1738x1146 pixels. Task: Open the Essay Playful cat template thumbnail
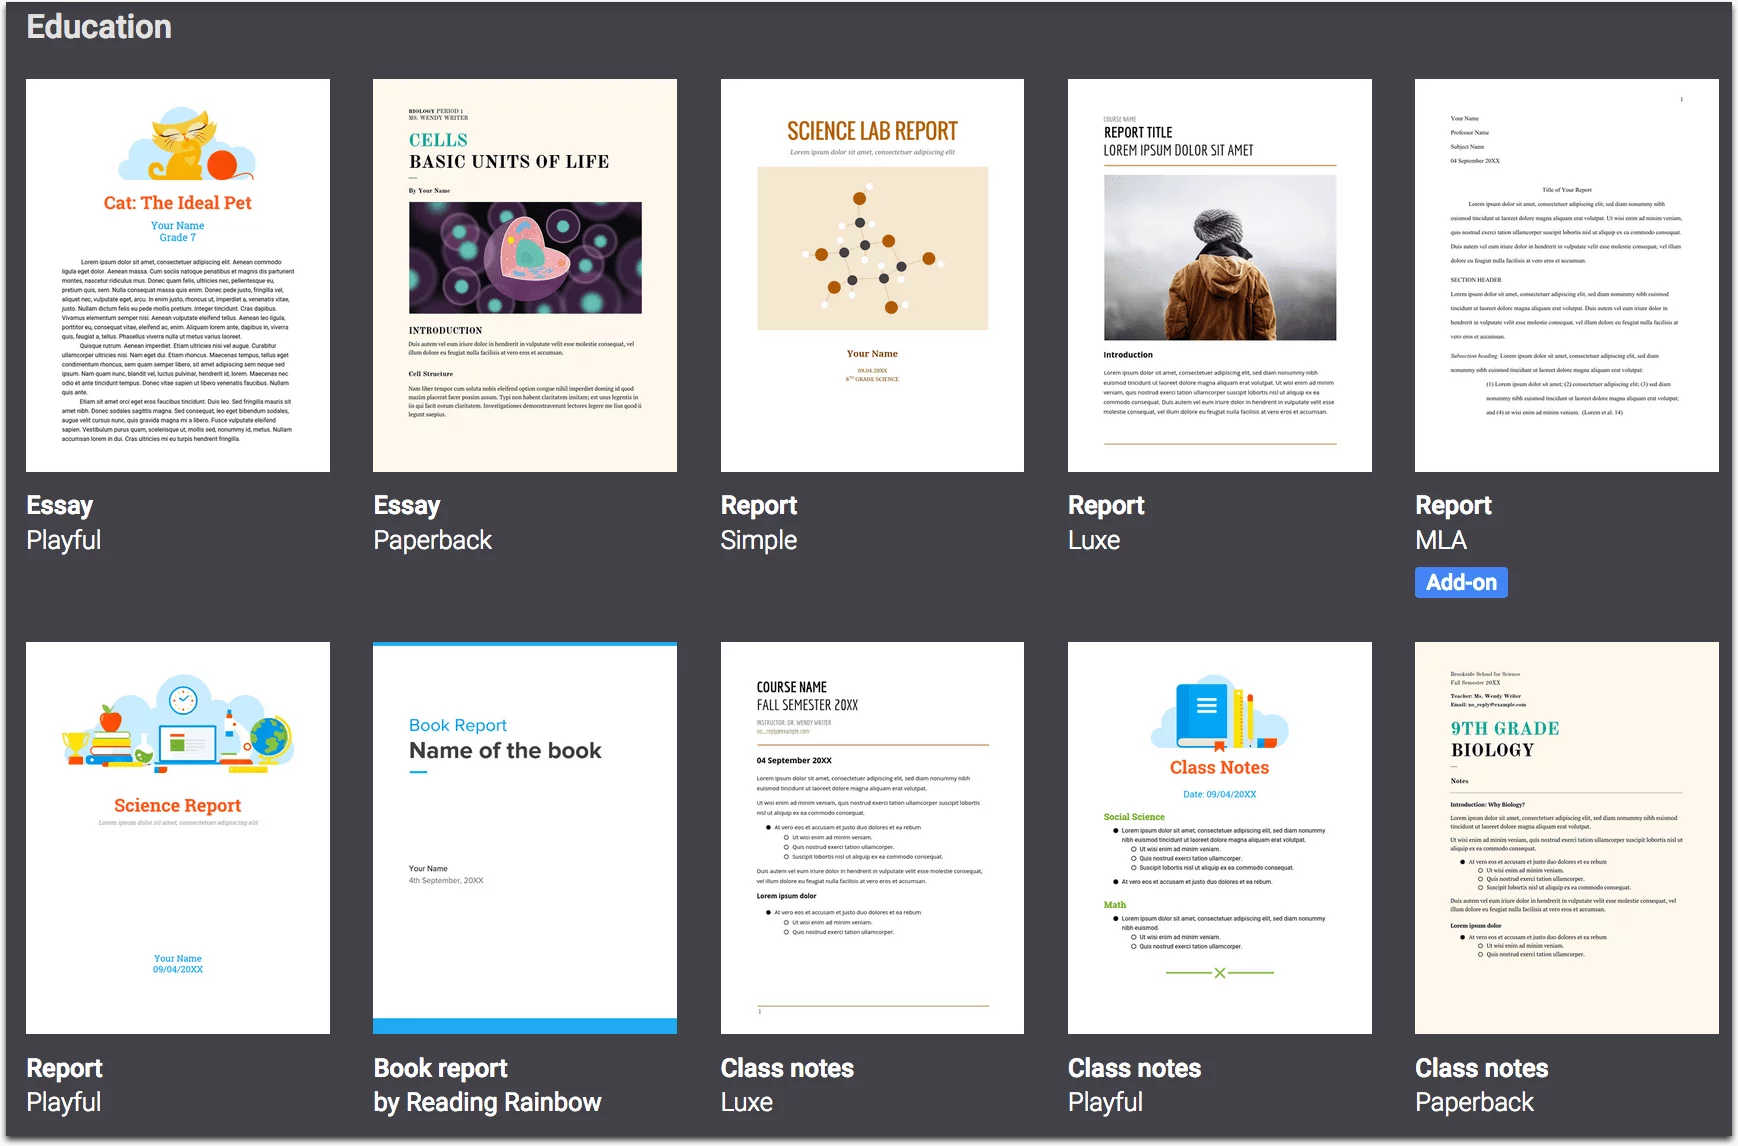coord(178,275)
